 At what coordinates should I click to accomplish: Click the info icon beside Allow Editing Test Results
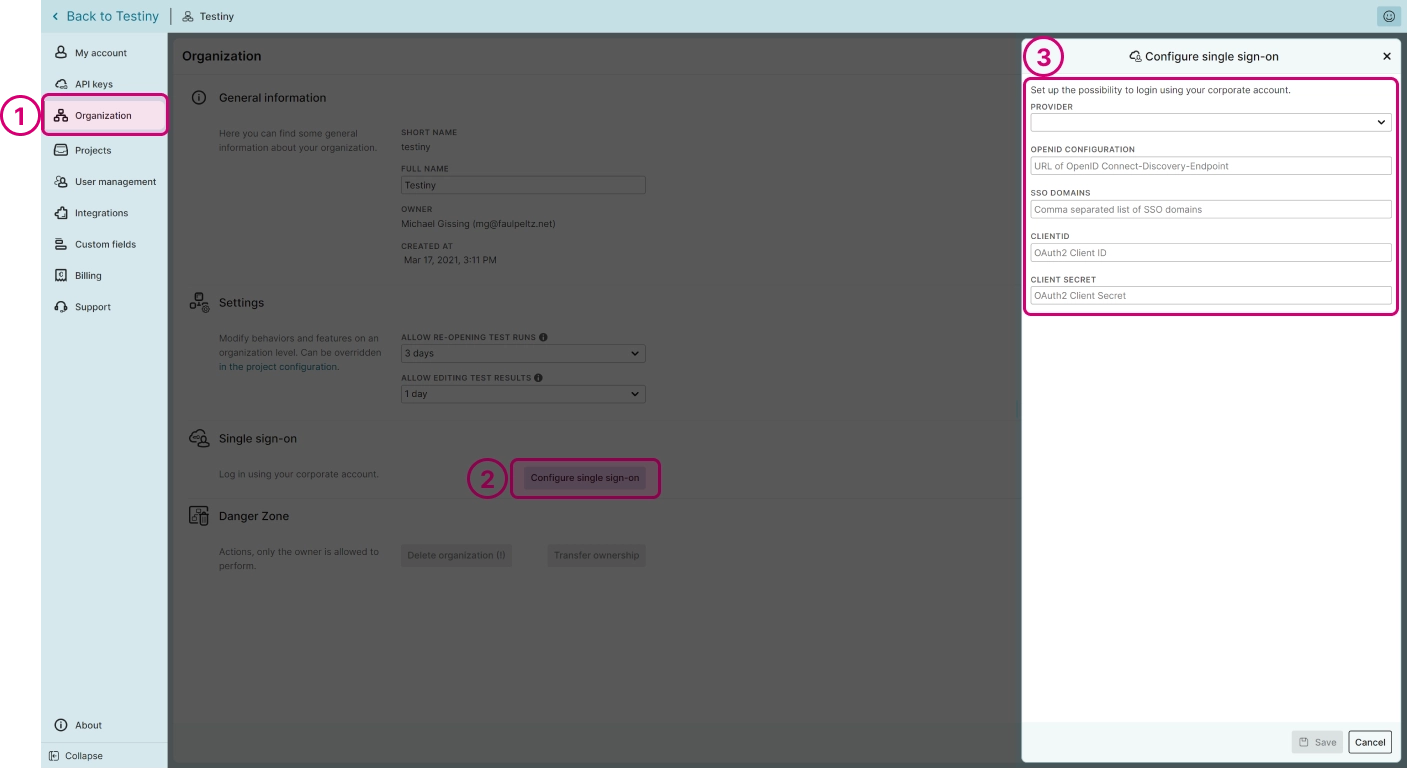coord(538,378)
